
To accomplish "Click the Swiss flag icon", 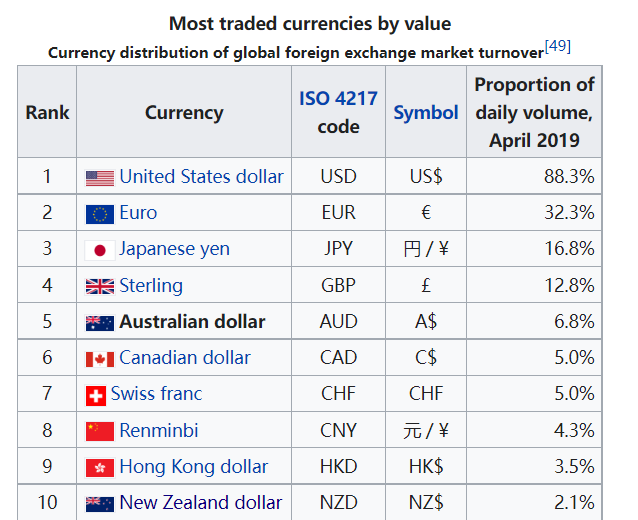I will [96, 395].
